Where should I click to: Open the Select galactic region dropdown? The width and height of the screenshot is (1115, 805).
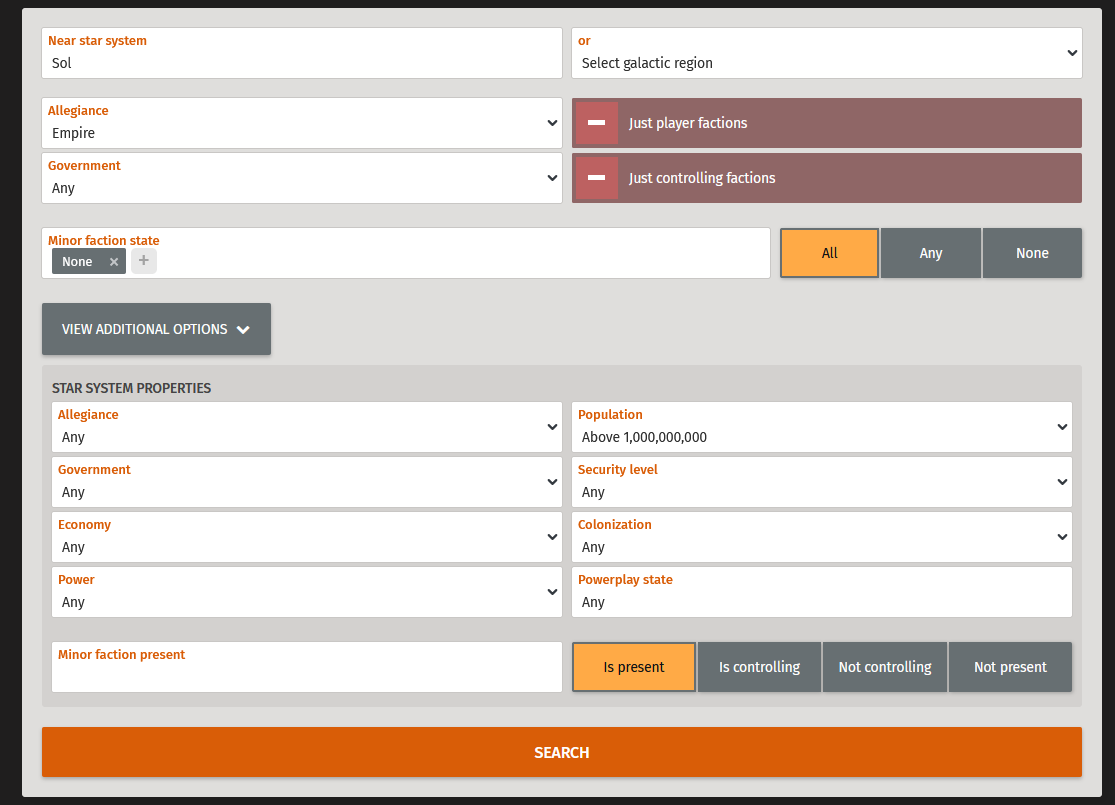[x=826, y=53]
